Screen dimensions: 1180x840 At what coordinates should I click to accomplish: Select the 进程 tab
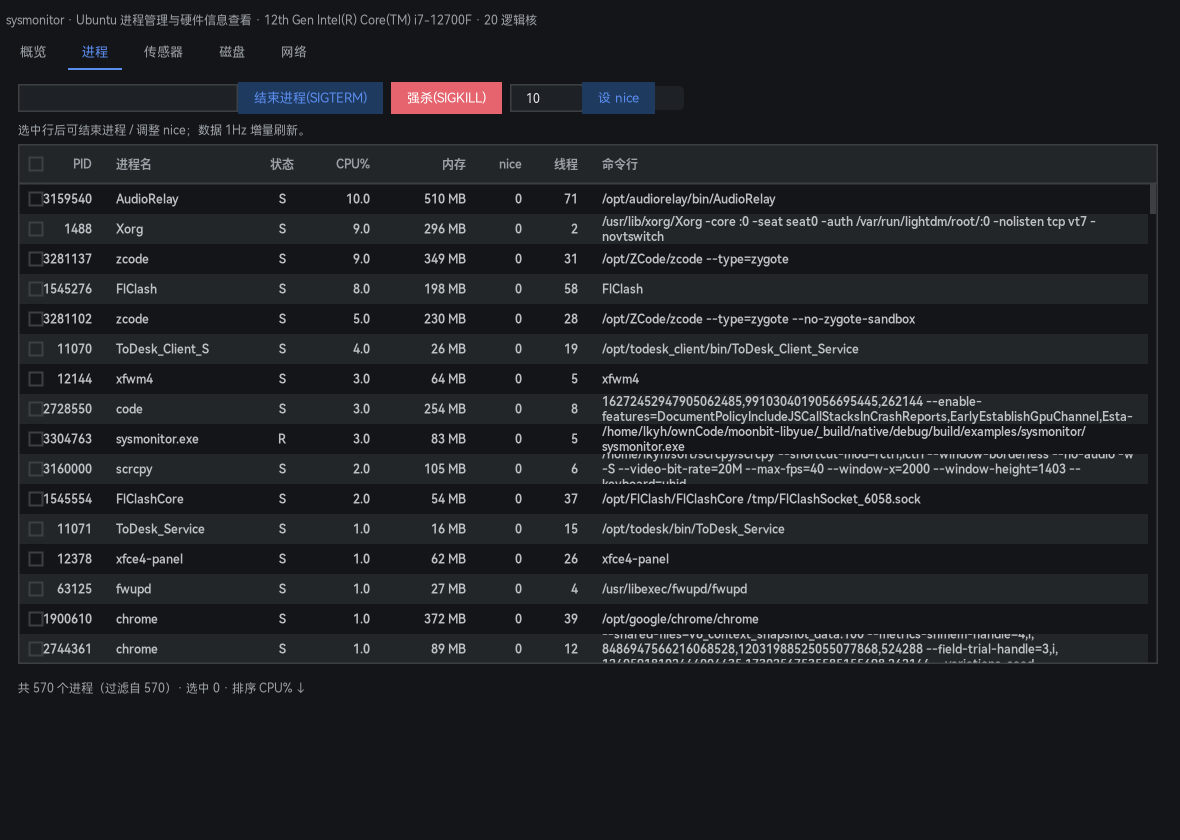[95, 52]
